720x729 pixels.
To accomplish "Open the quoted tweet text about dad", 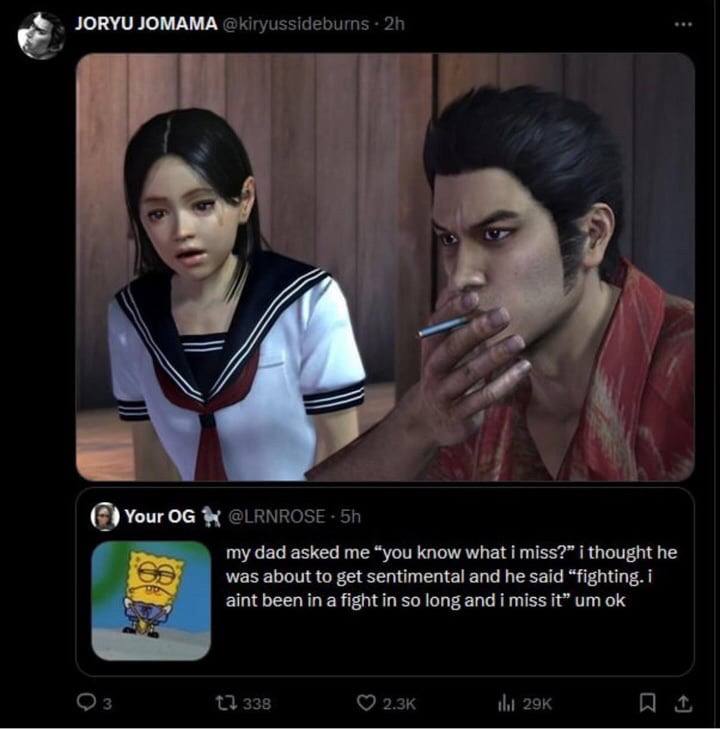I will click(451, 577).
